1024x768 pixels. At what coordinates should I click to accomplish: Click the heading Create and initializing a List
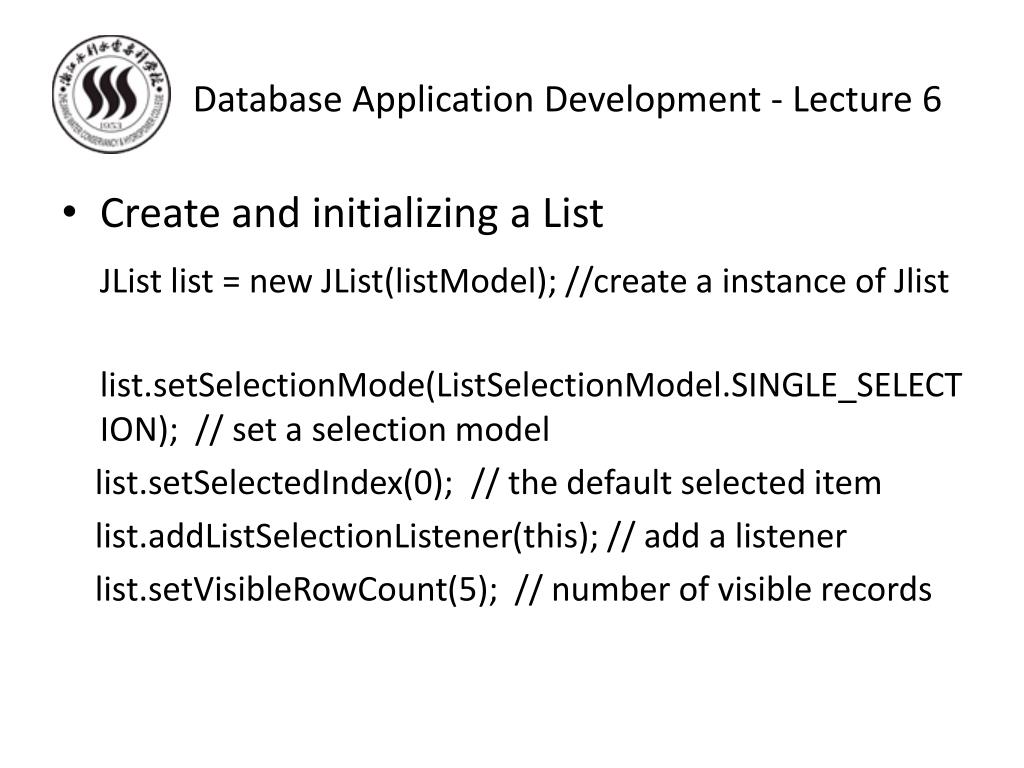(x=351, y=214)
